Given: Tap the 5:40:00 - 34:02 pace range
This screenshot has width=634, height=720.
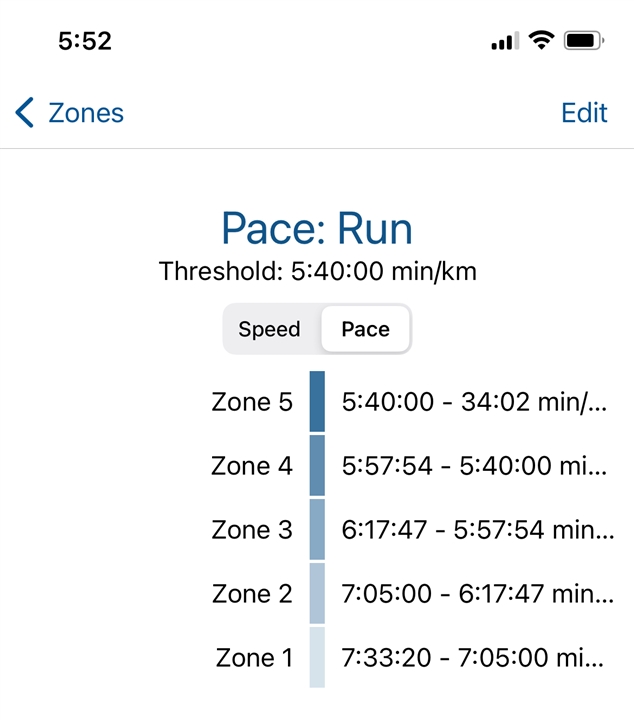Looking at the screenshot, I should click(x=474, y=402).
